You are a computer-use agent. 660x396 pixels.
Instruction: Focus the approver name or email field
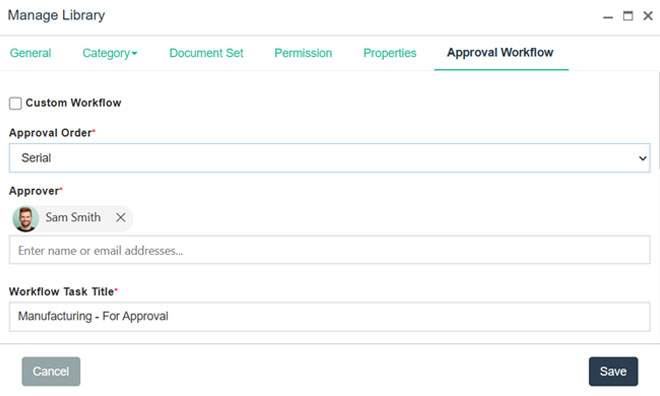(330, 250)
